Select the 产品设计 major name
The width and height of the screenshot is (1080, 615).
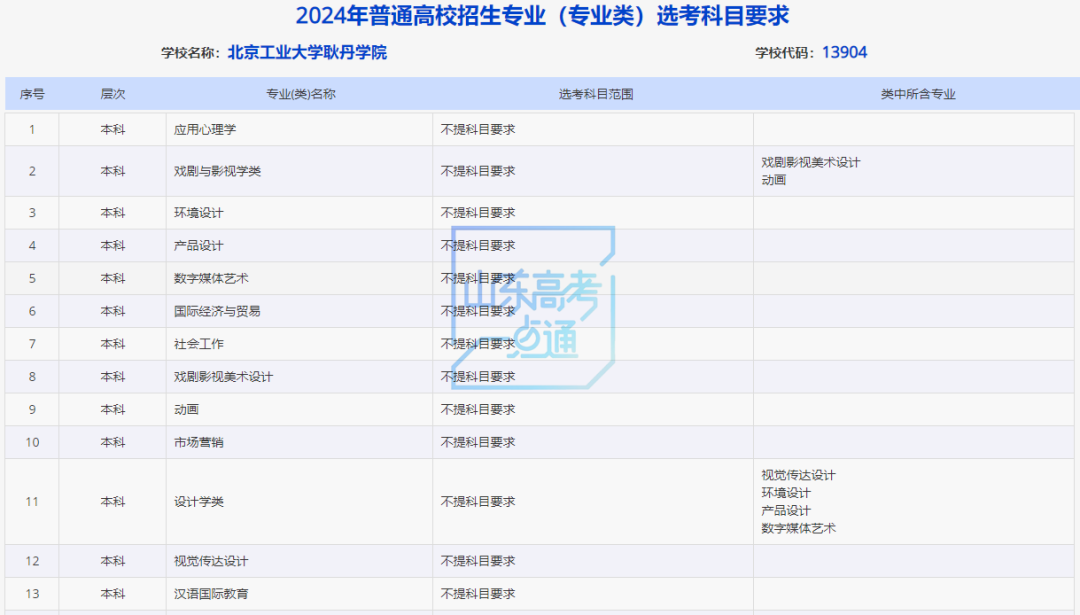[199, 245]
